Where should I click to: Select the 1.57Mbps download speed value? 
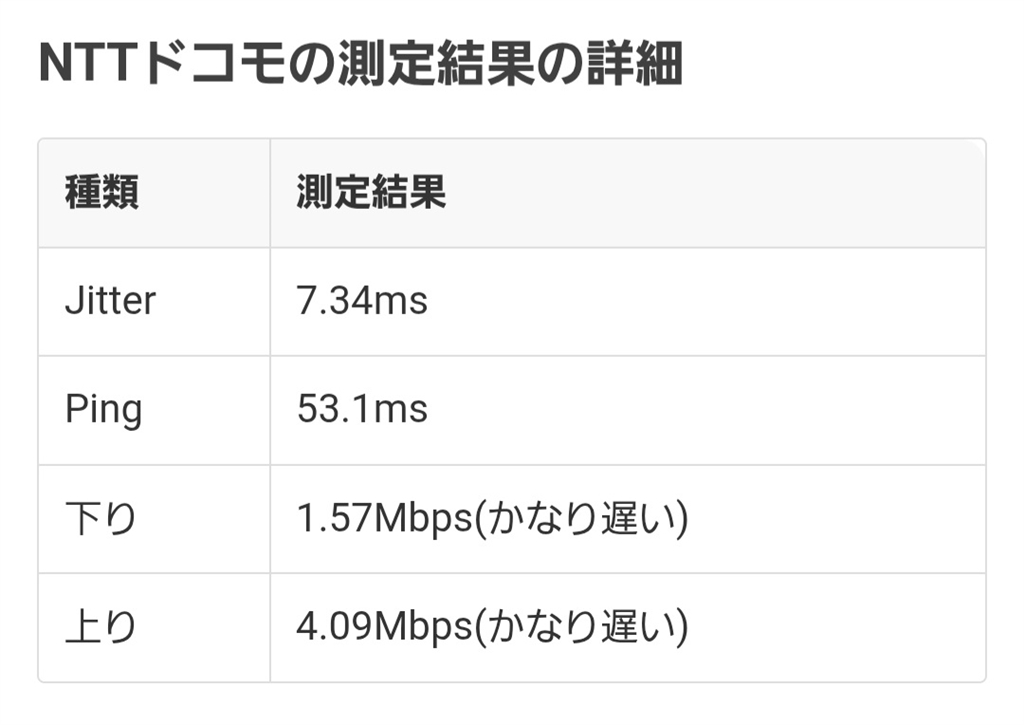(383, 519)
